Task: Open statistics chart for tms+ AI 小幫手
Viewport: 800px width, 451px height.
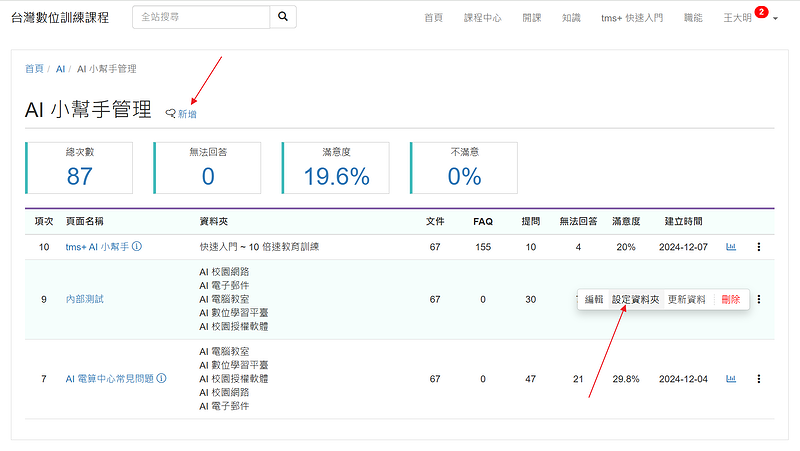Action: click(x=731, y=246)
